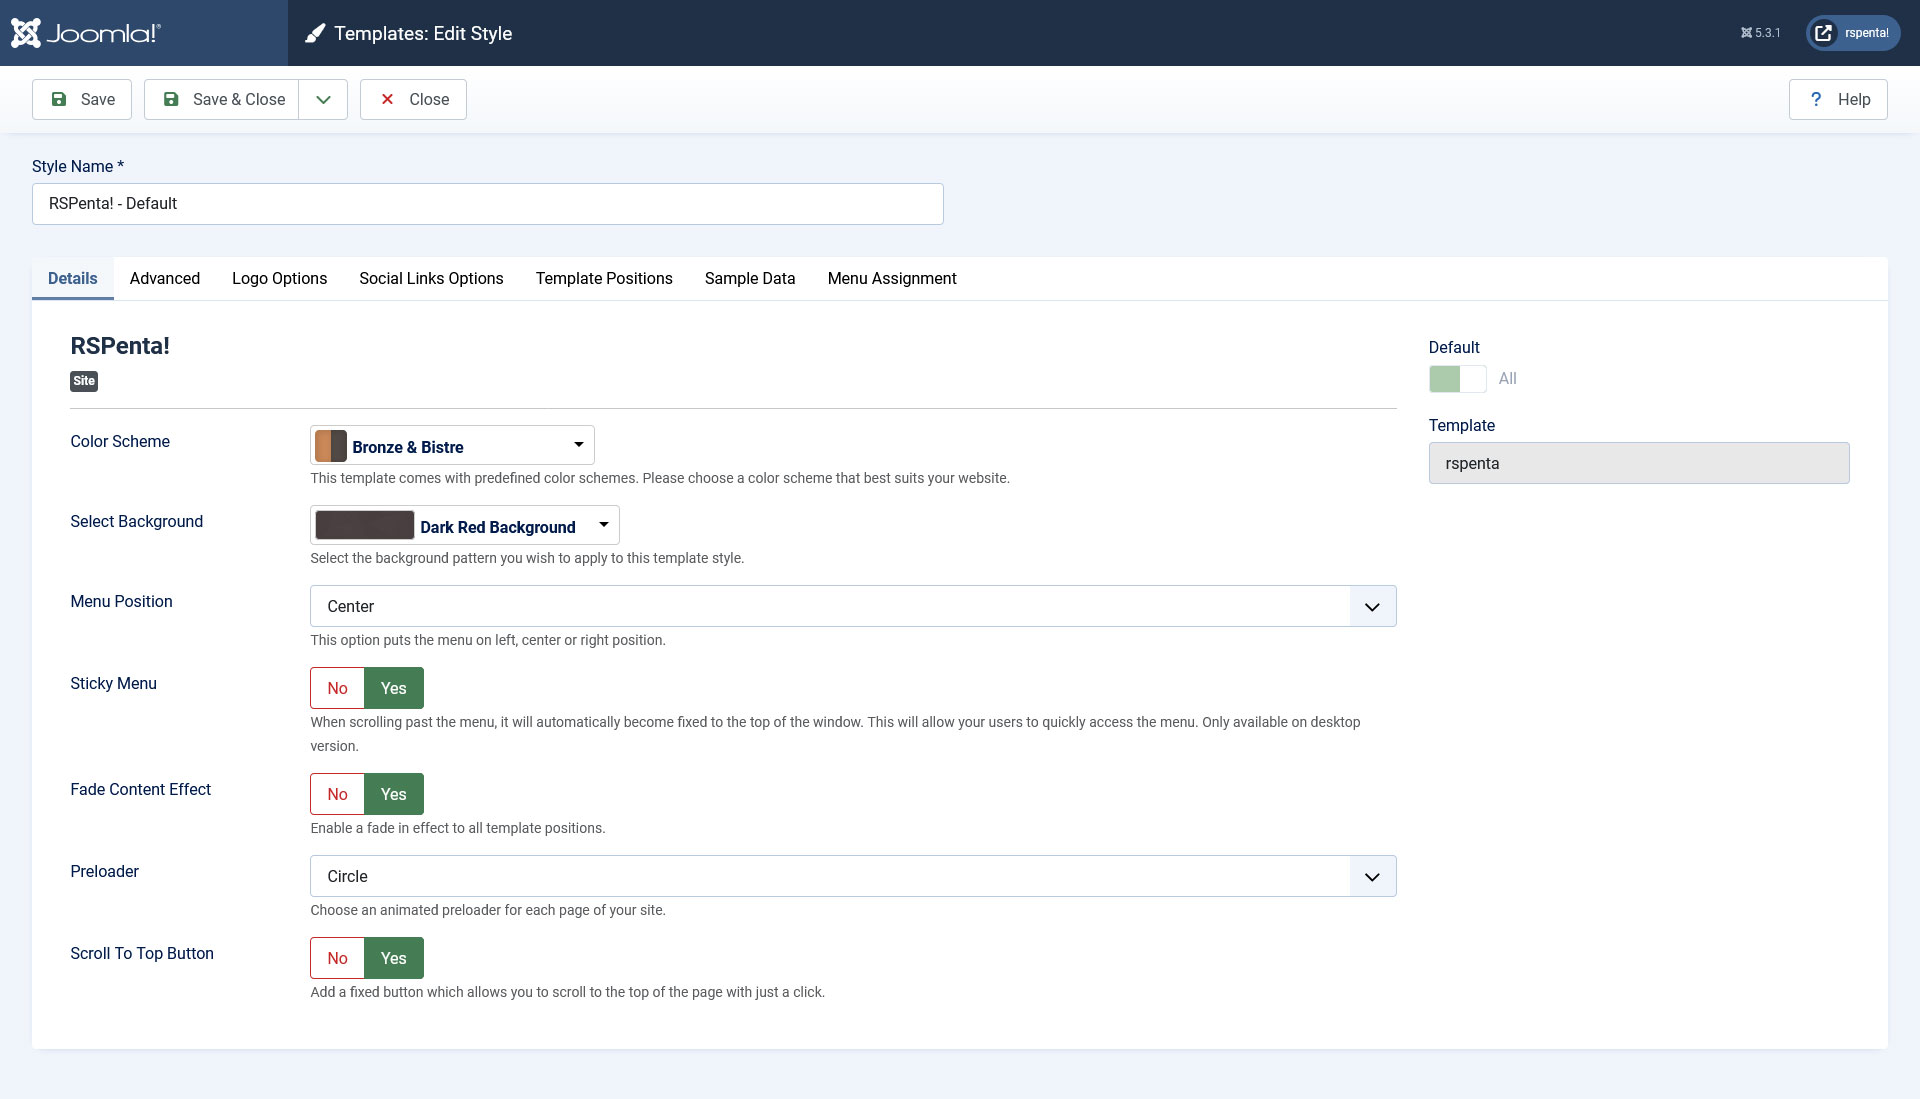
Task: Click the Style Name input field
Action: click(x=487, y=204)
